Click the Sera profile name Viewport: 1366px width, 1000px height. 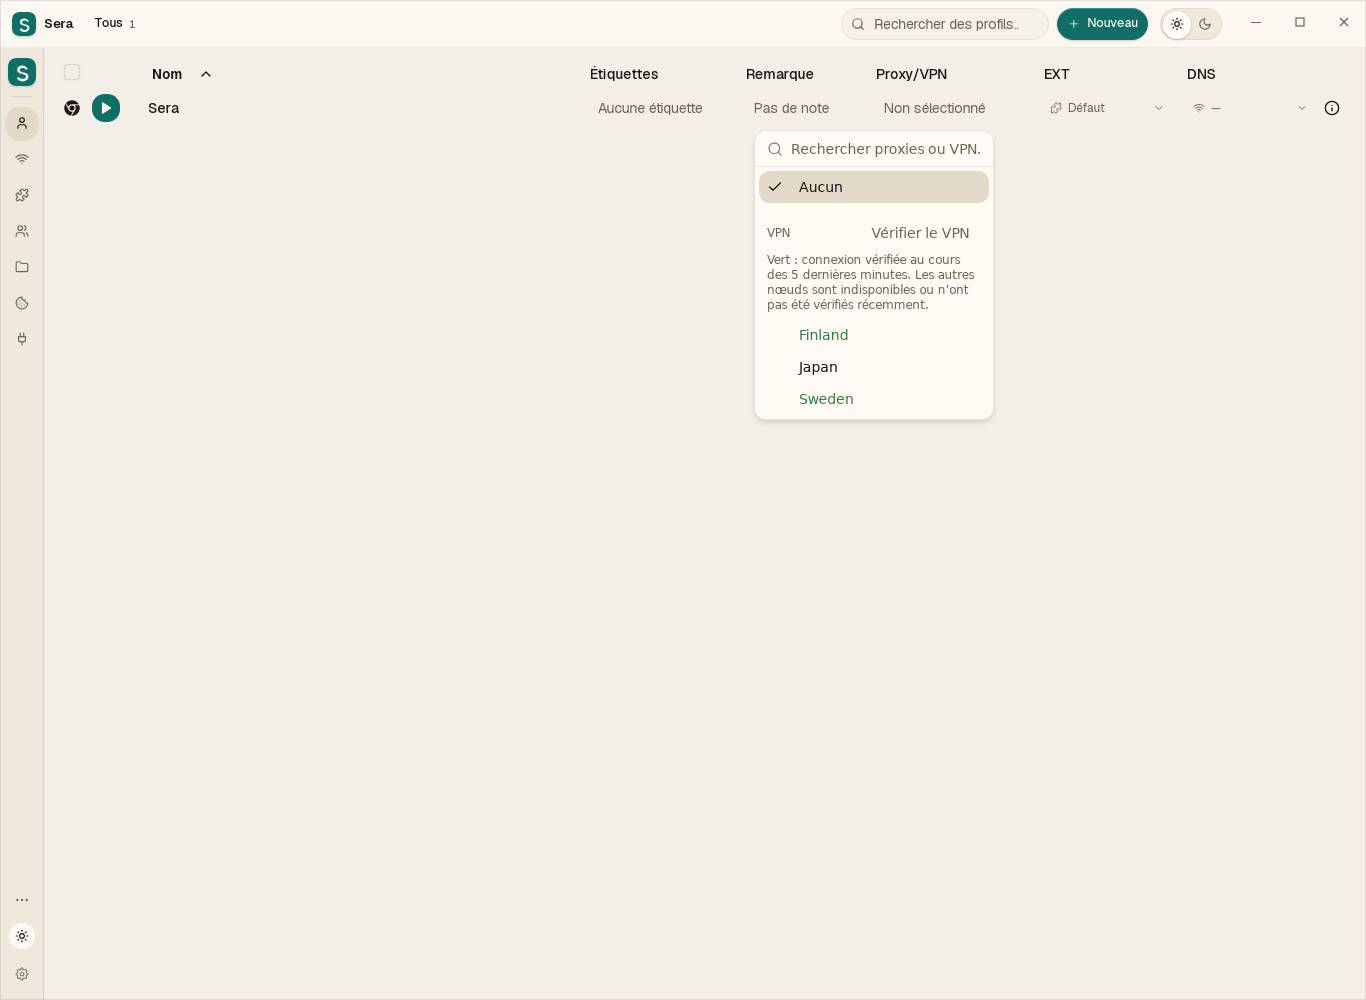tap(164, 108)
